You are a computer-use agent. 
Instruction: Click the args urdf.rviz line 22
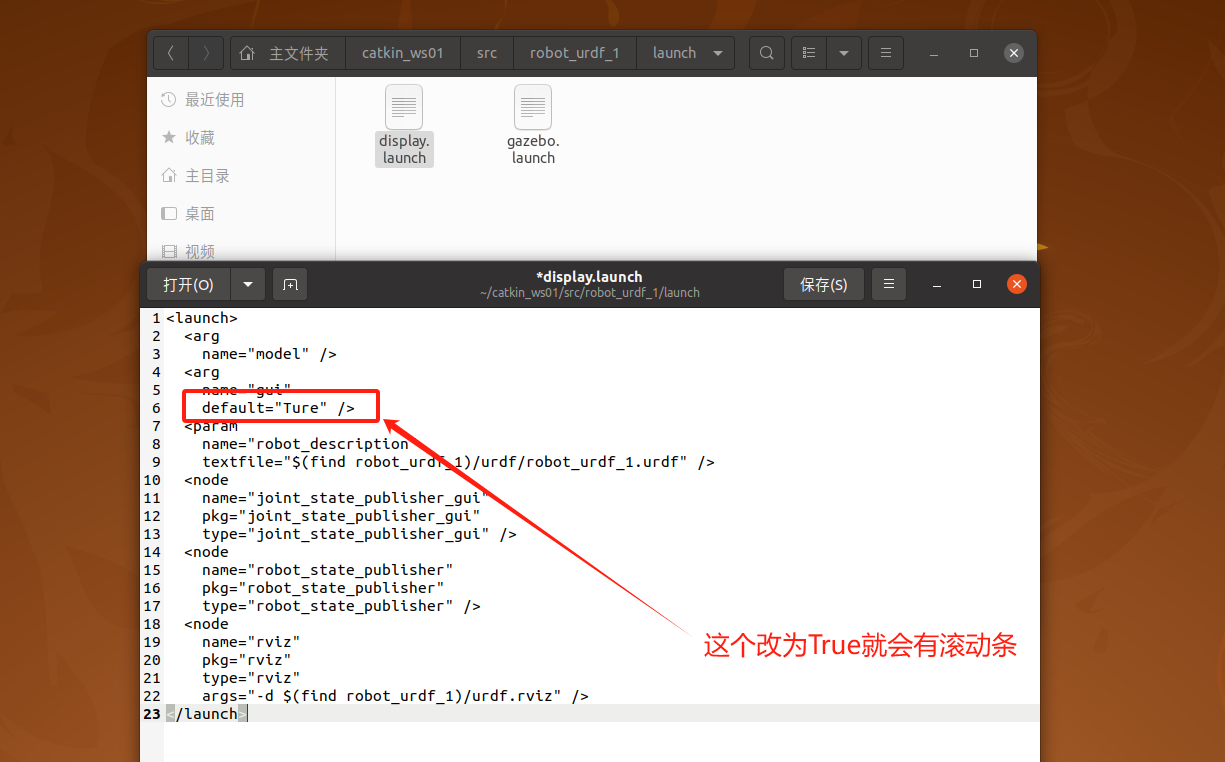click(395, 696)
